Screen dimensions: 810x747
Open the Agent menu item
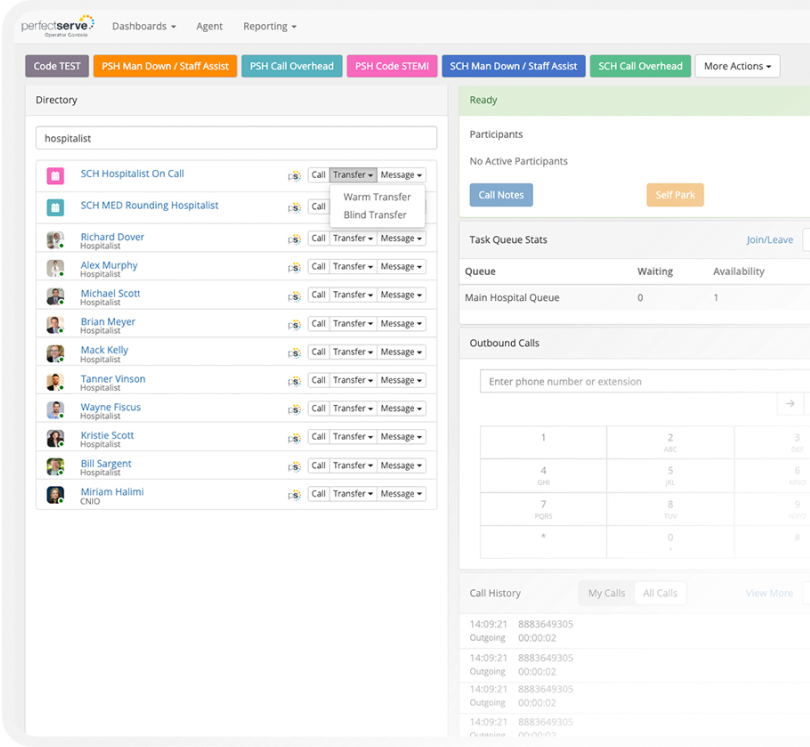tap(210, 26)
